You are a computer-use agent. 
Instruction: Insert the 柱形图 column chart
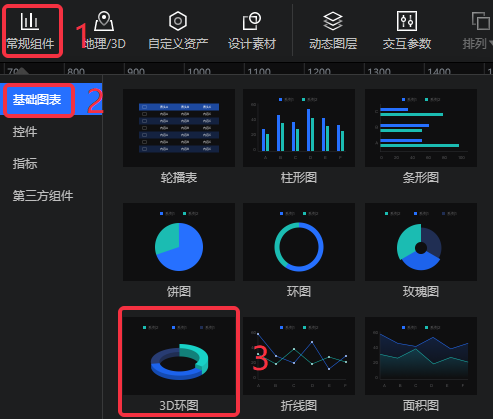tap(299, 128)
